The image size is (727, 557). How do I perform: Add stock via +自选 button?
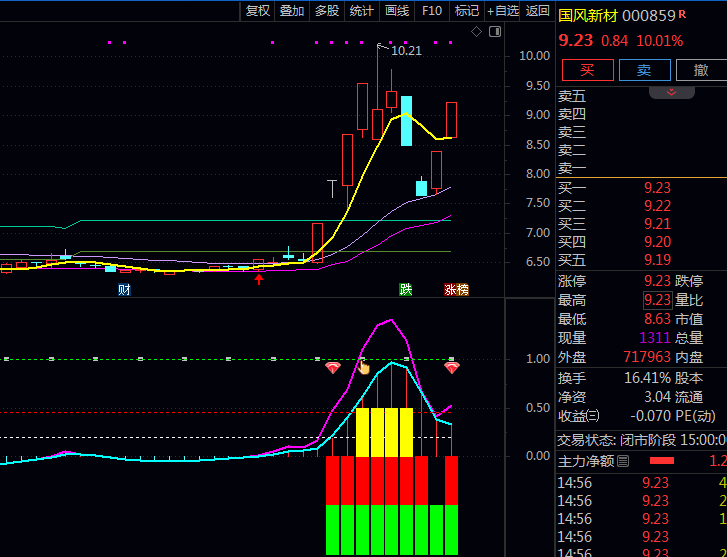pyautogui.click(x=503, y=11)
